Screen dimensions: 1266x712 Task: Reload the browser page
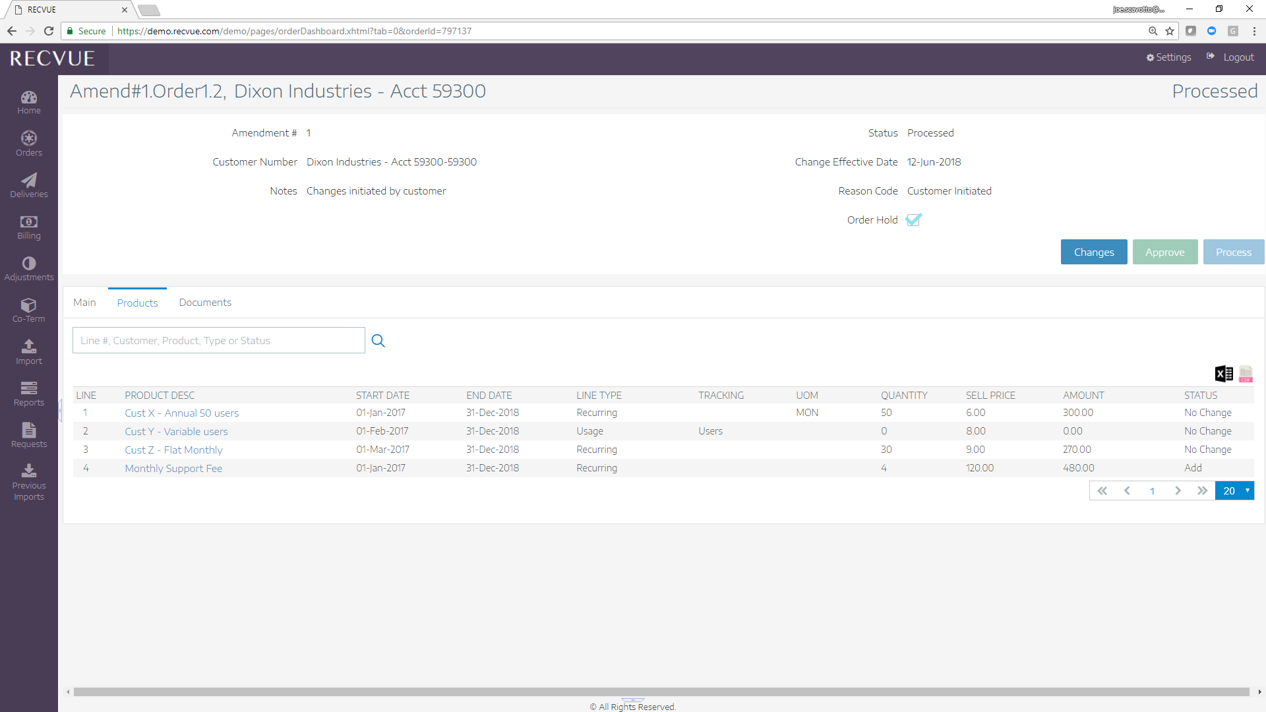(x=48, y=31)
